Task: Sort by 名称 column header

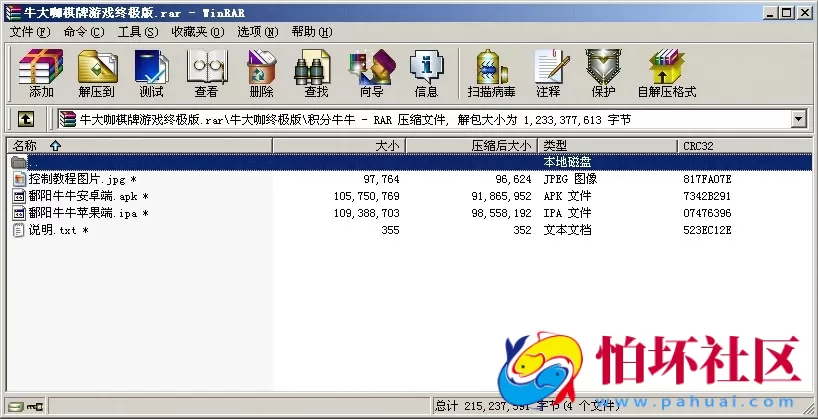Action: pyautogui.click(x=139, y=146)
